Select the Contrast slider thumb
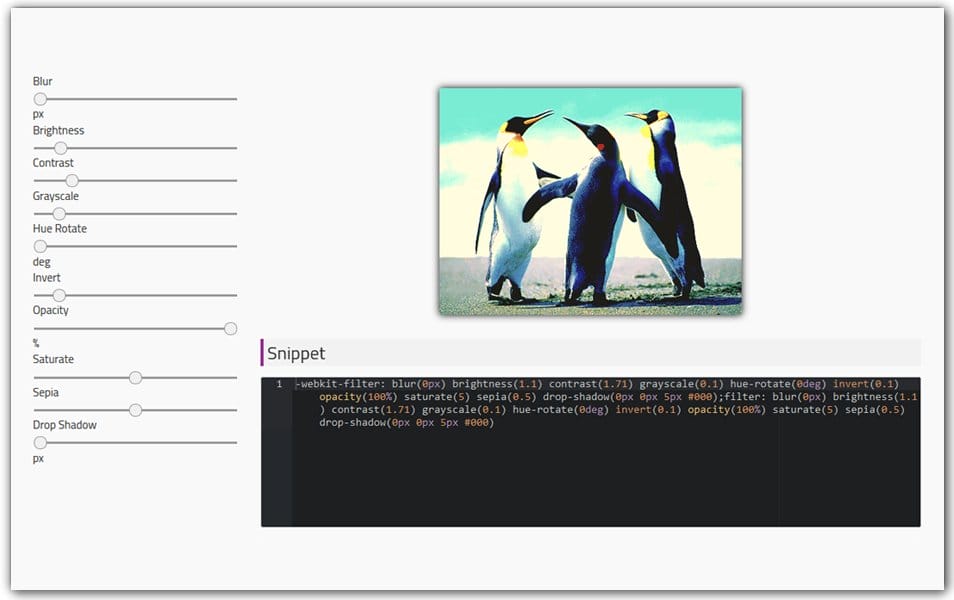 (70, 180)
